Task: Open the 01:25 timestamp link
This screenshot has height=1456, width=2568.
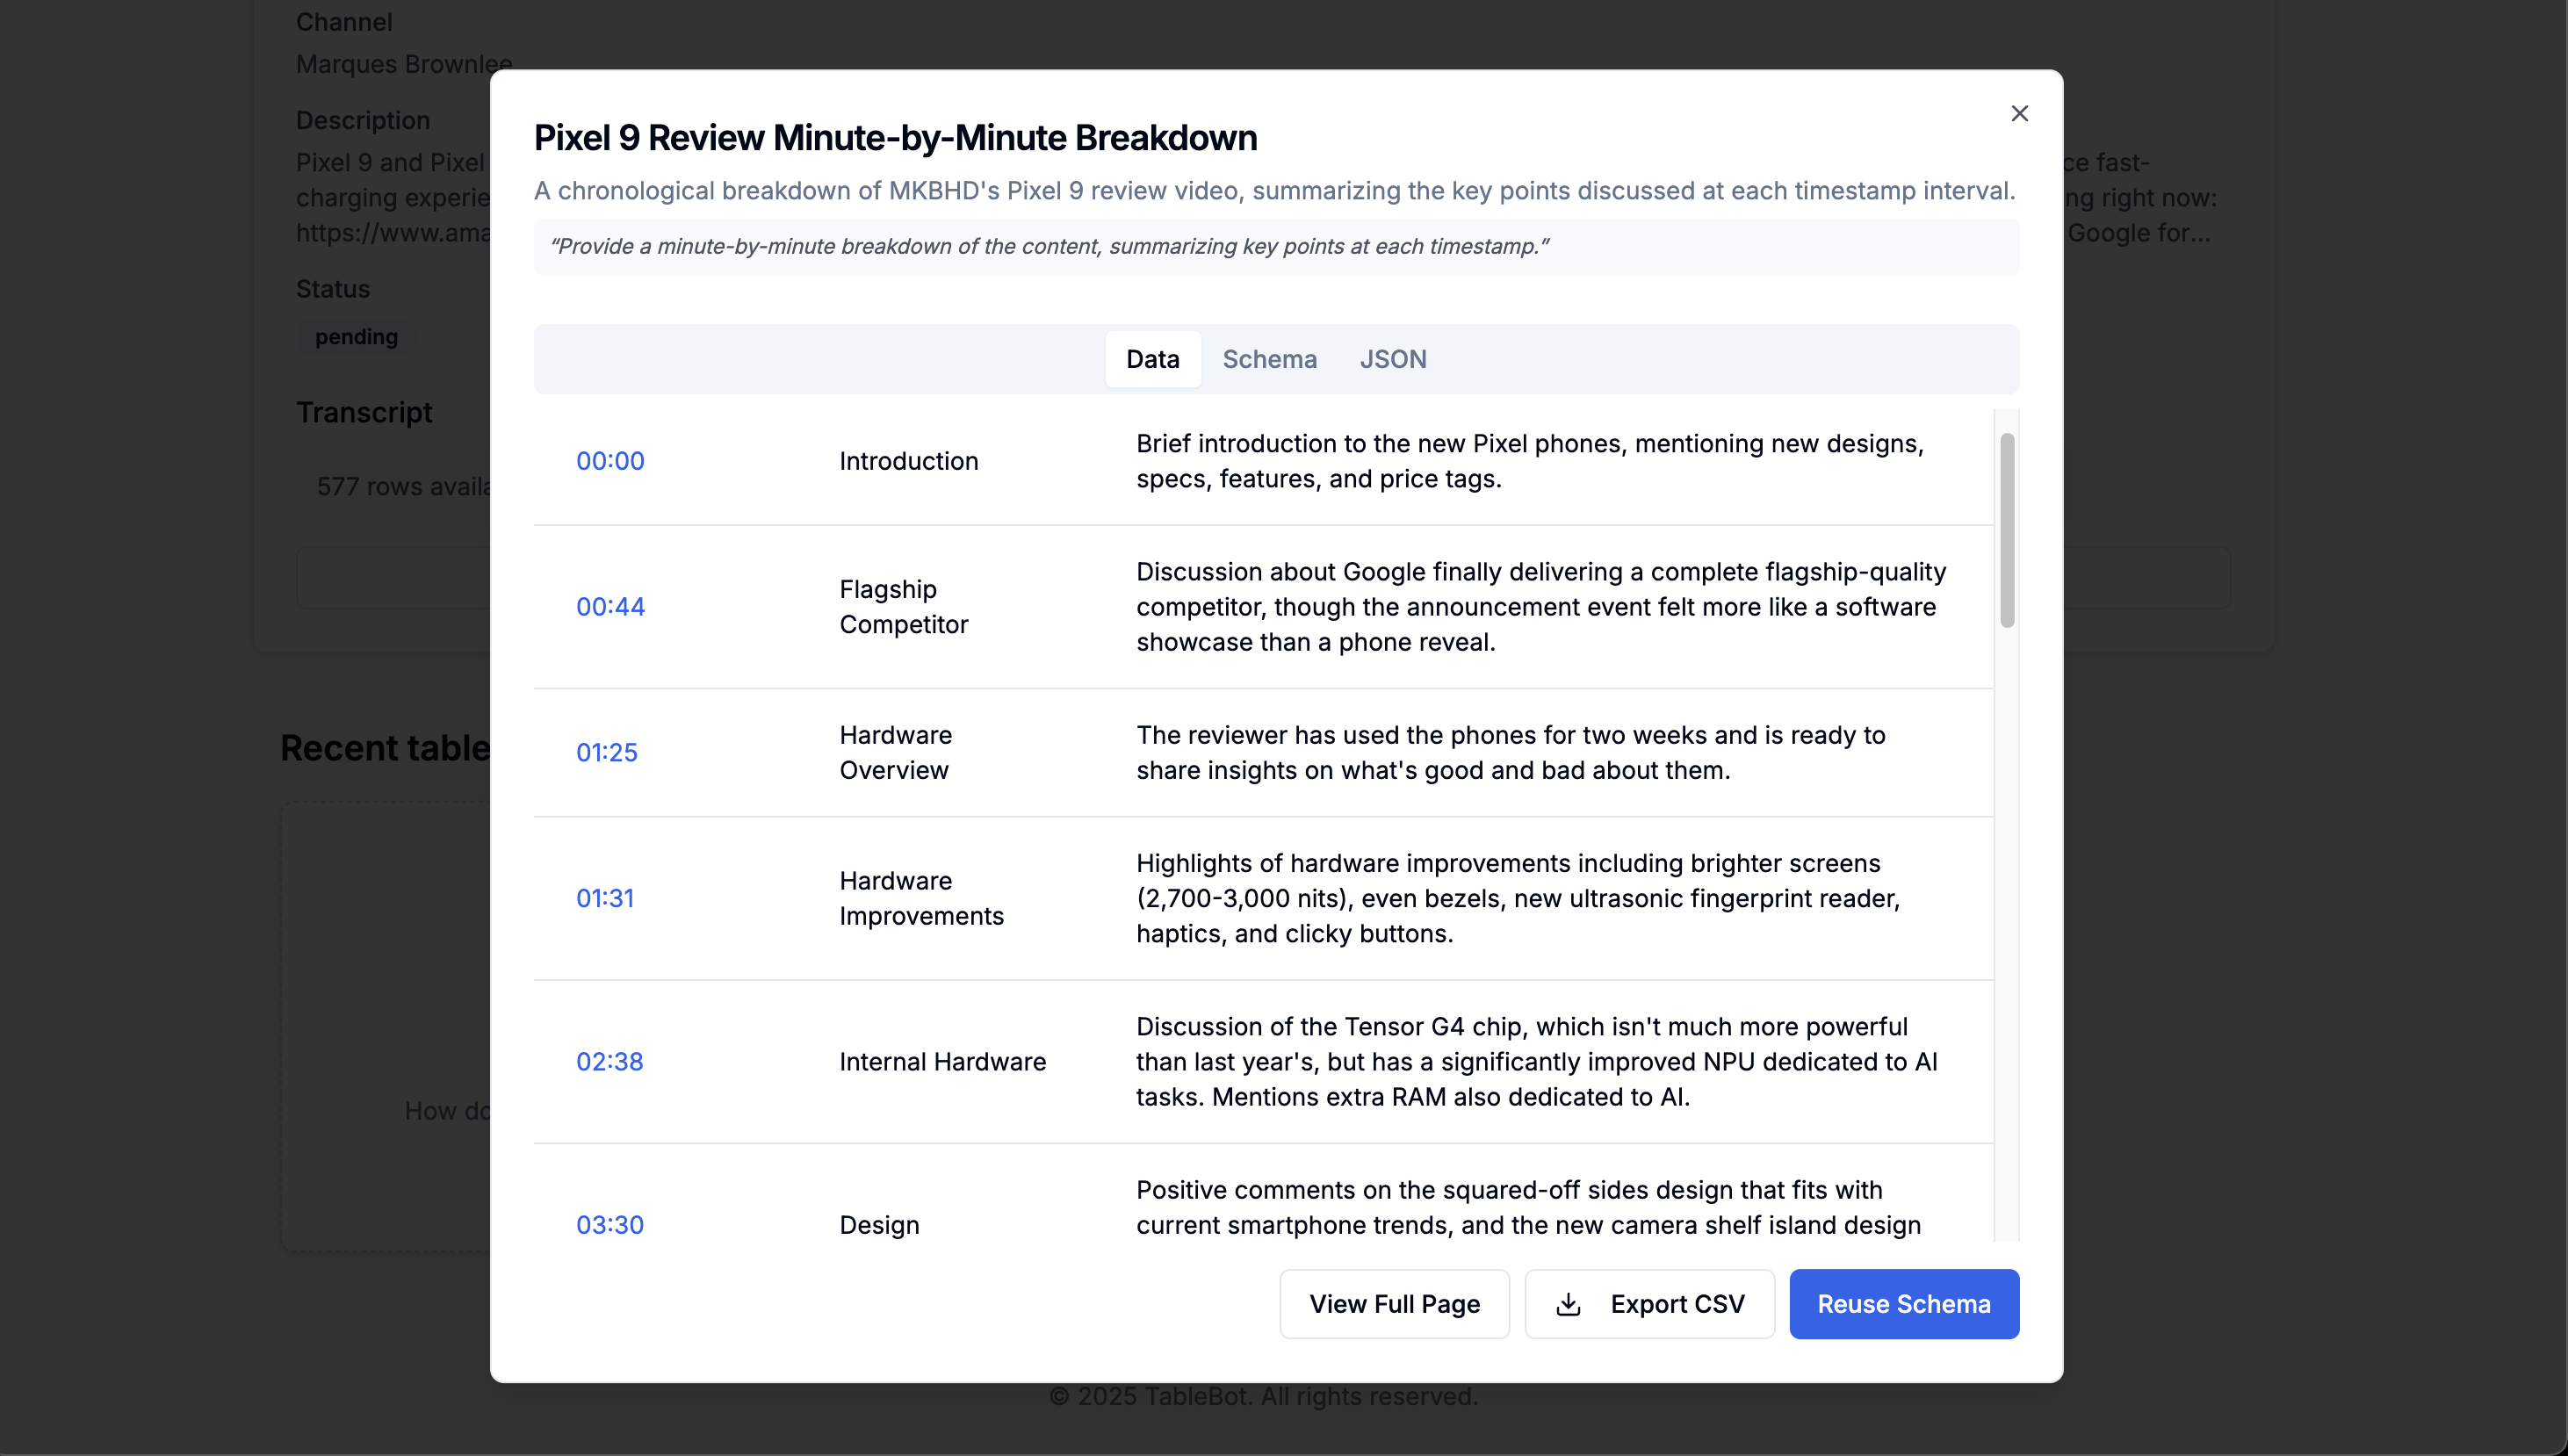Action: 606,753
